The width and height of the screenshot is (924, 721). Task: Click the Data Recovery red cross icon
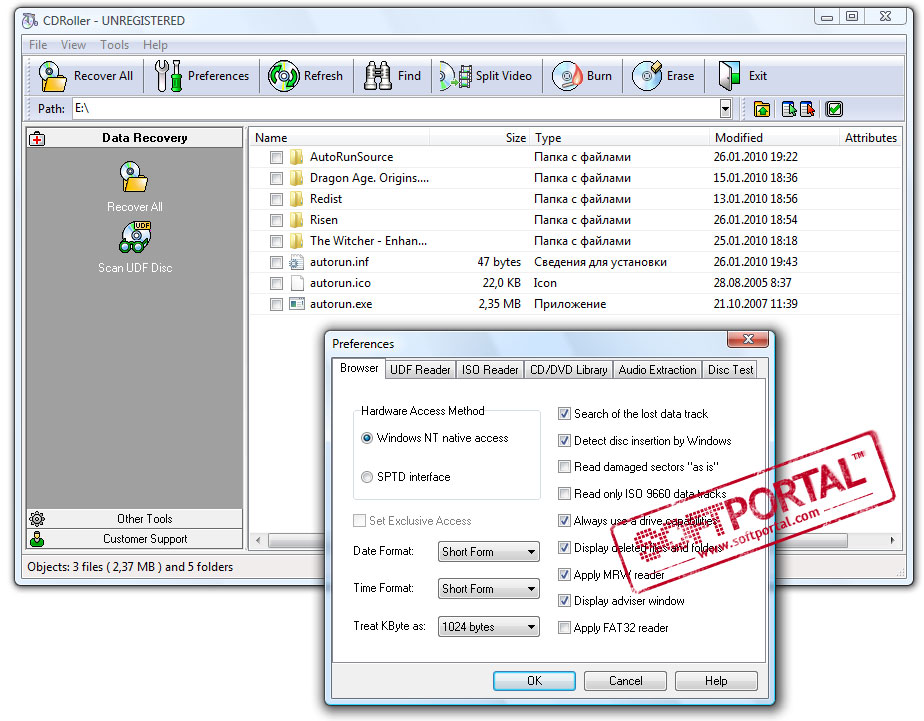tap(37, 138)
